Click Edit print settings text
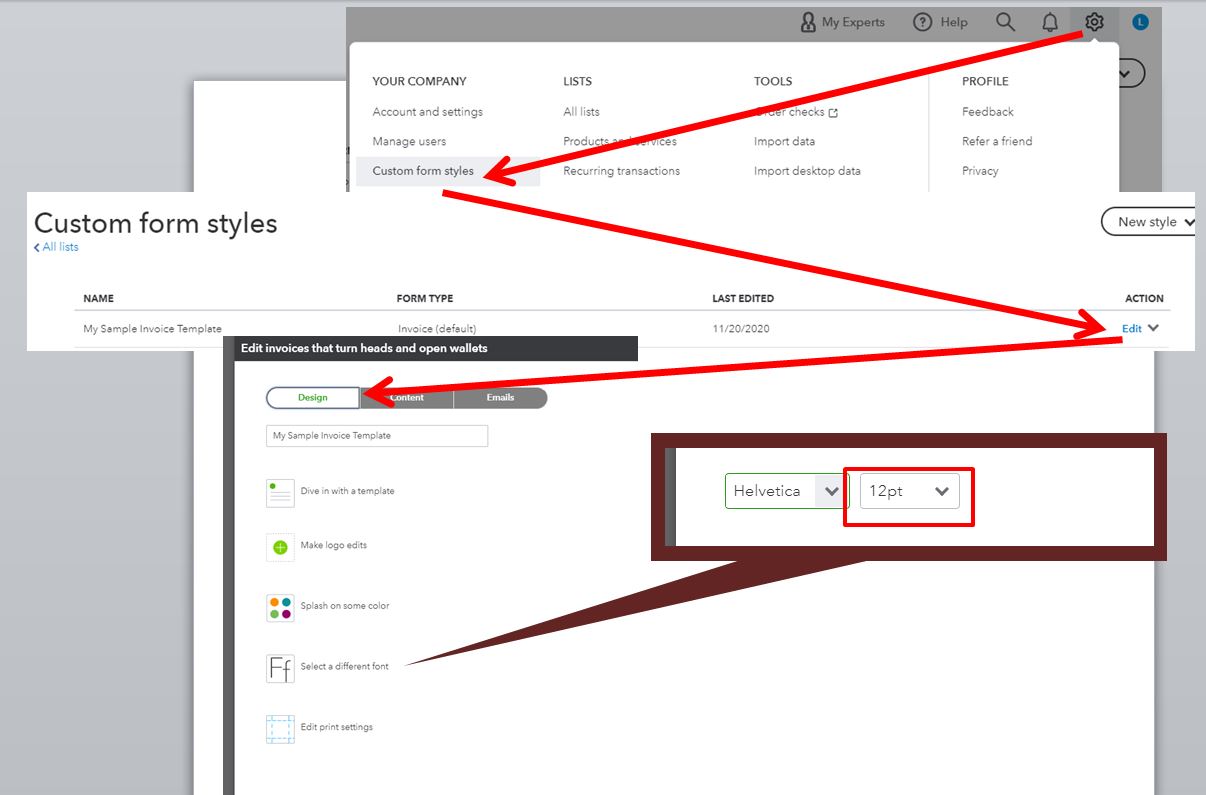 pyautogui.click(x=336, y=727)
